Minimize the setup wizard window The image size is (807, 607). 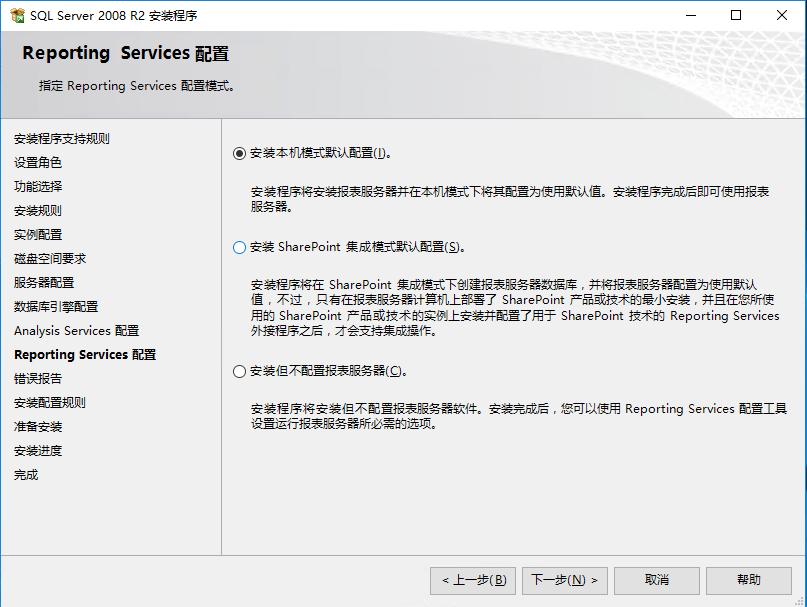tap(688, 16)
